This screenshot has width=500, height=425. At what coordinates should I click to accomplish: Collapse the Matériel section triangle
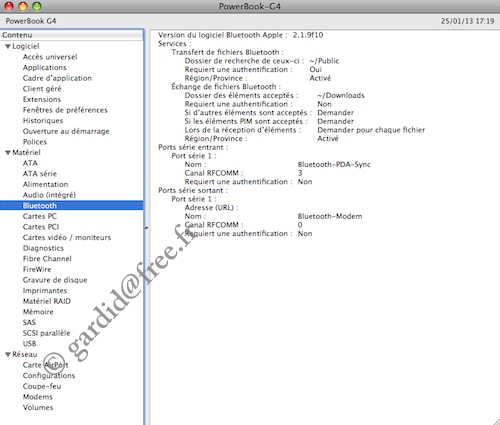[x=8, y=153]
